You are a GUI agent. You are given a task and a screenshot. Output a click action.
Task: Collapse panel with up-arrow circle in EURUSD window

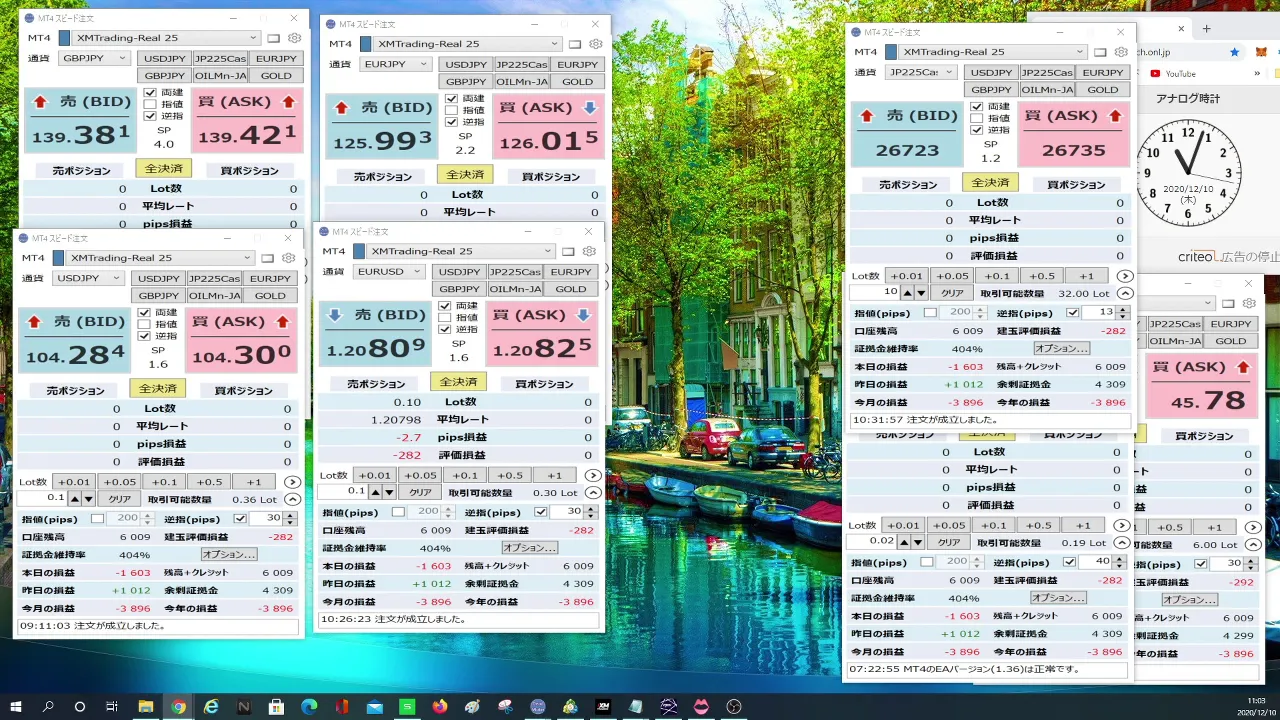(592, 492)
